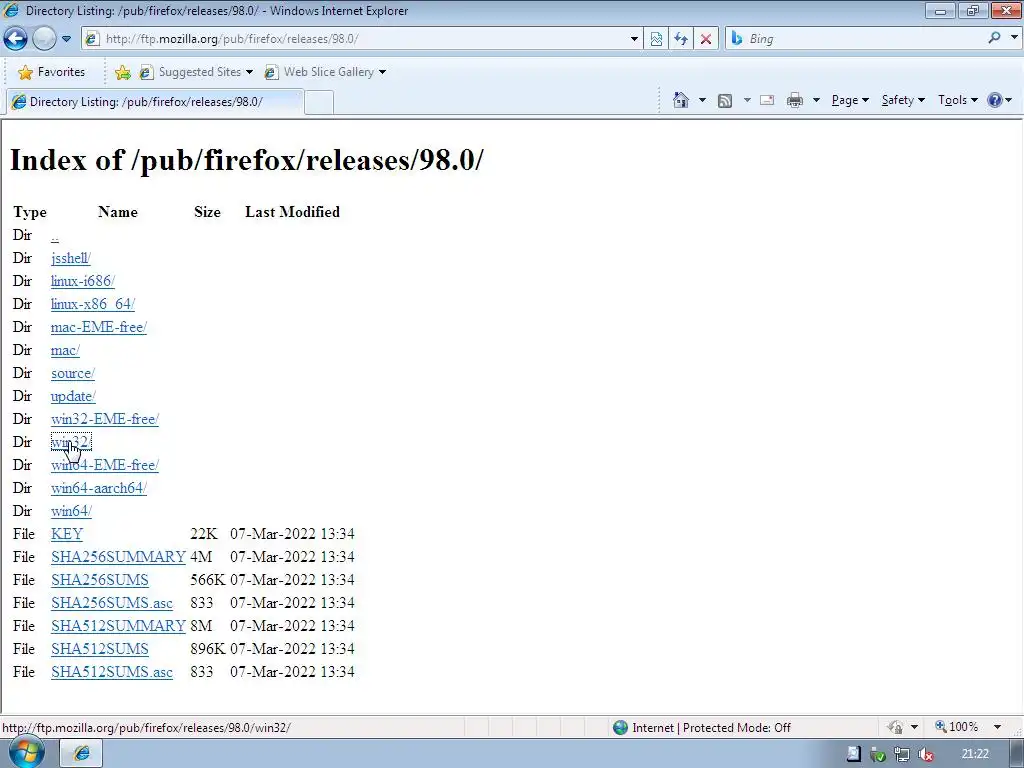The height and width of the screenshot is (768, 1024).
Task: Click the privacy report status bar icon
Action: point(895,727)
